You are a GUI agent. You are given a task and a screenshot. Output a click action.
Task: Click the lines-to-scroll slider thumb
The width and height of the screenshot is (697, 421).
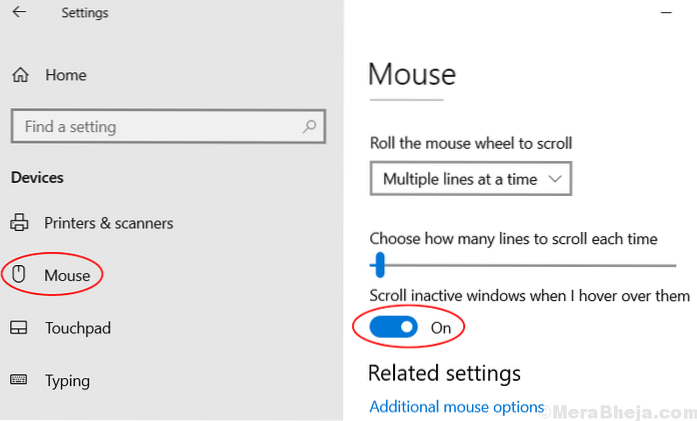379,265
